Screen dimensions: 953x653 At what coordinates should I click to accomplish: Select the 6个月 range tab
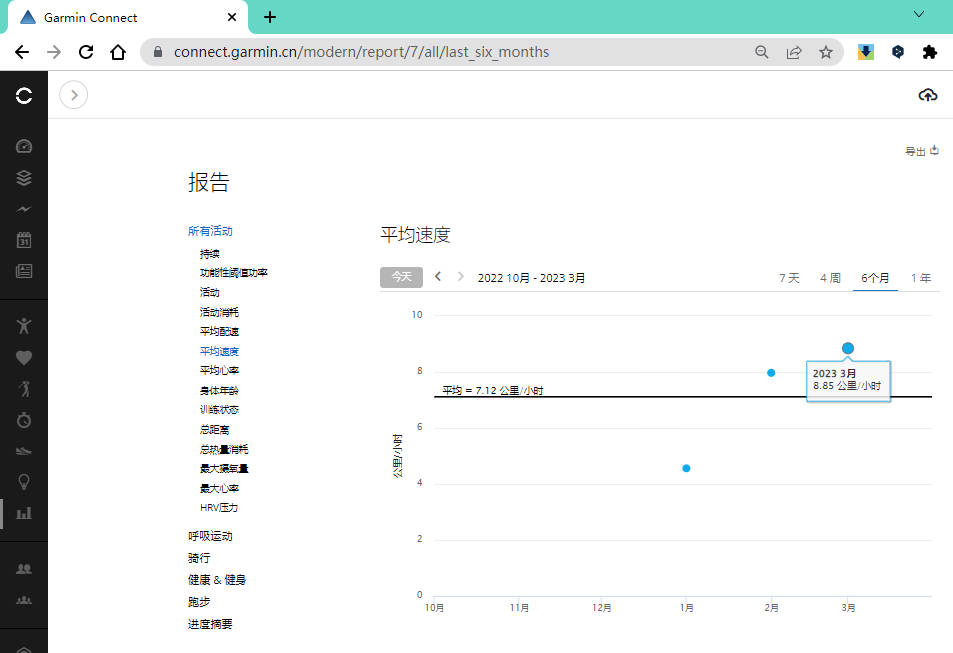(875, 278)
